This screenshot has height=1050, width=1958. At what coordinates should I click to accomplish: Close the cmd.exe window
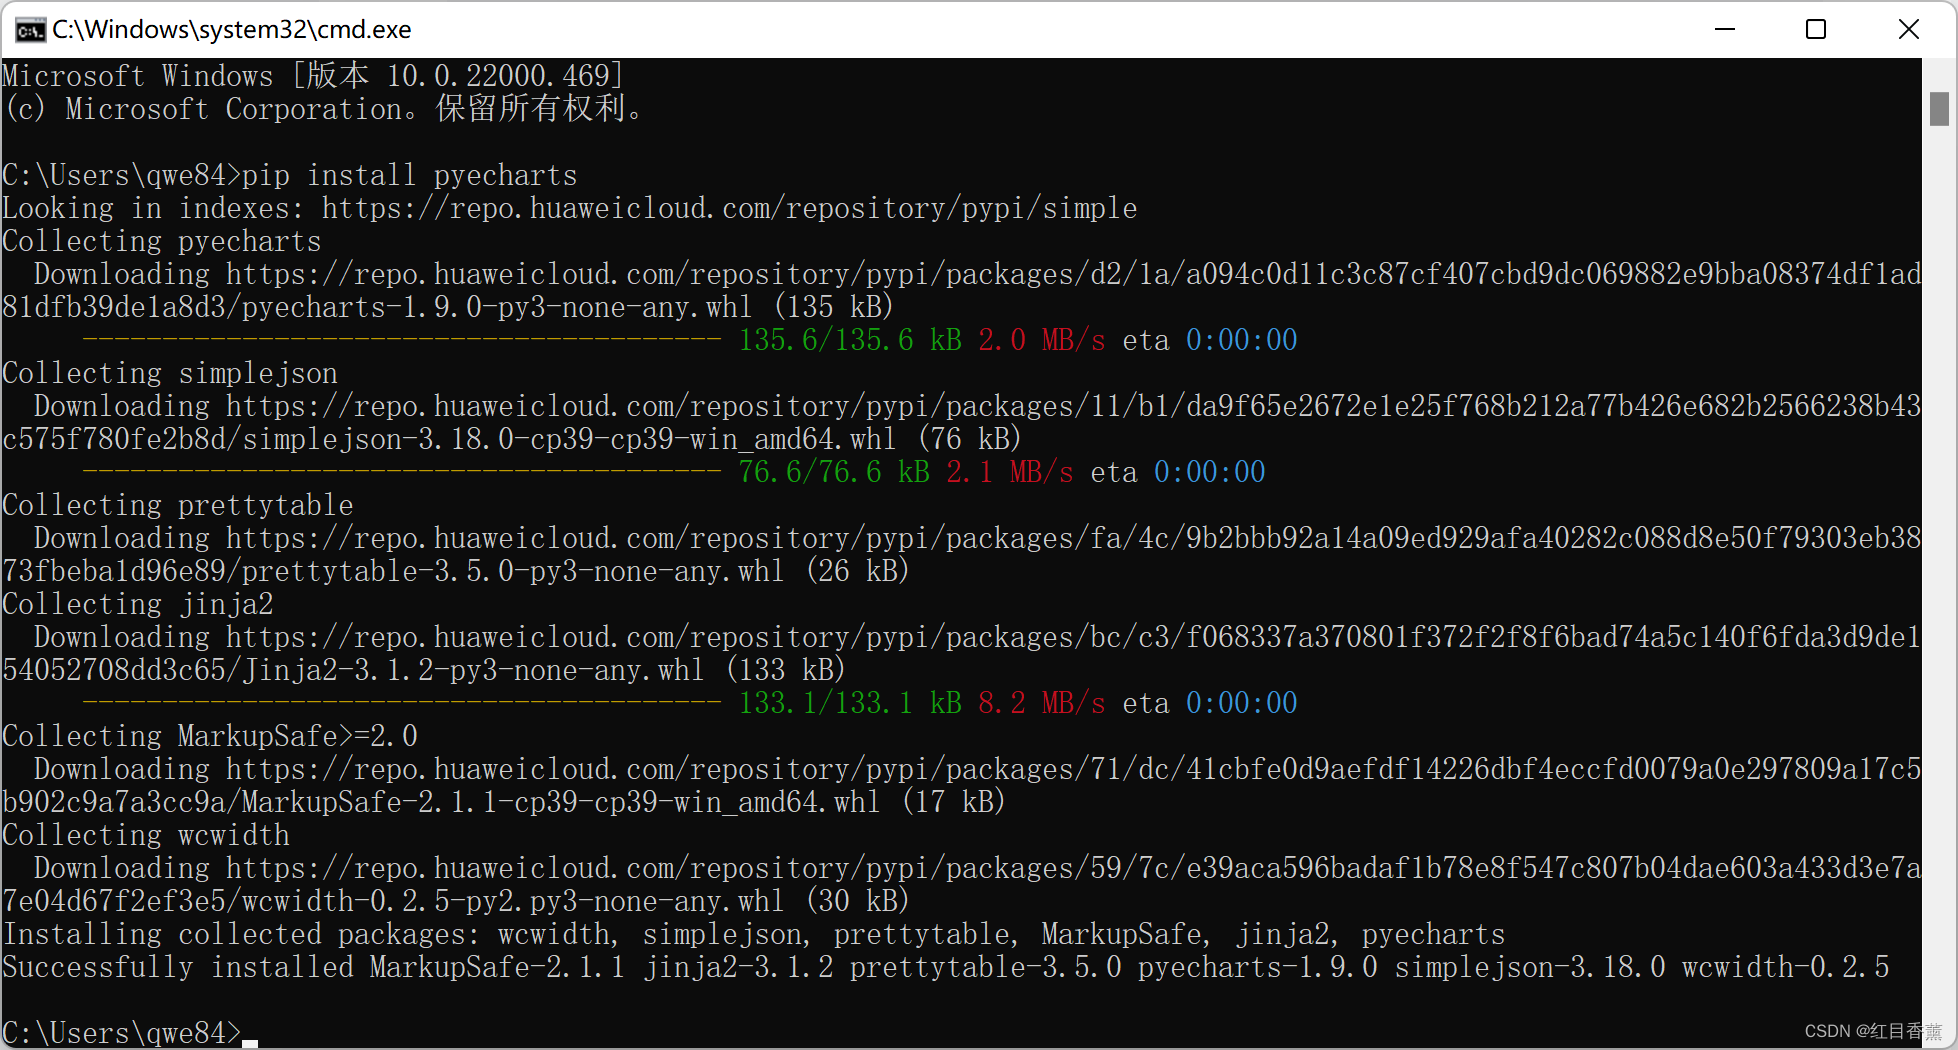[1909, 29]
